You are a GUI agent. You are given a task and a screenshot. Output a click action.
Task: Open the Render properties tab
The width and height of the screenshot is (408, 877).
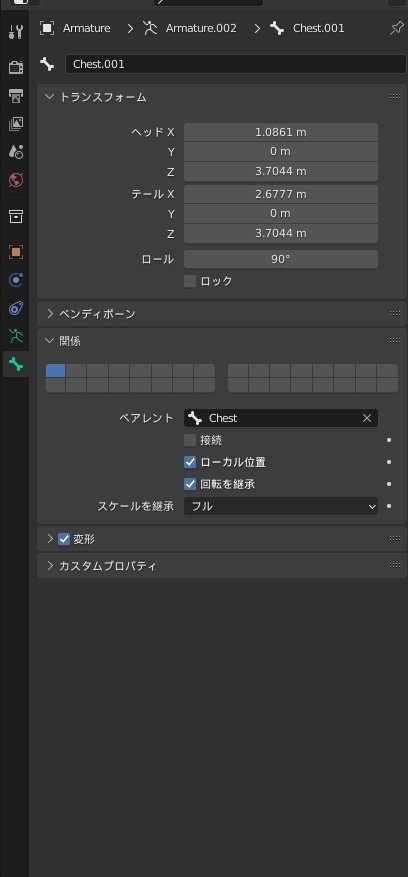click(x=16, y=68)
